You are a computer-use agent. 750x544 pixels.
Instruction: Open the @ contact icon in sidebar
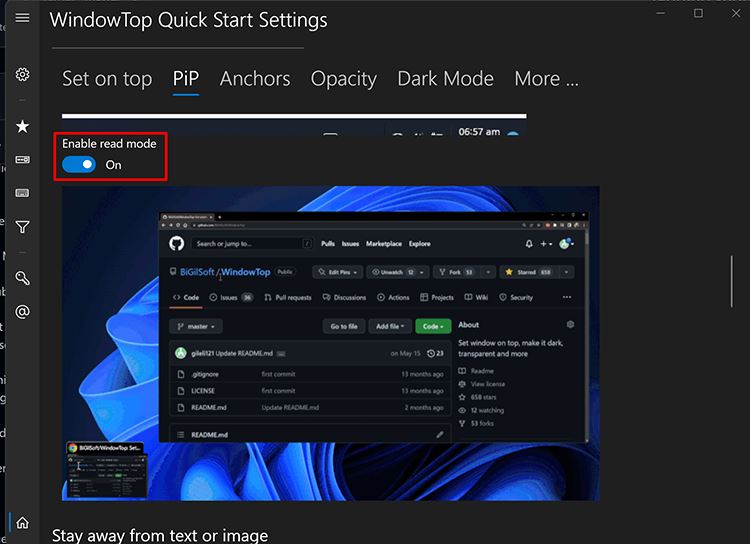point(22,311)
